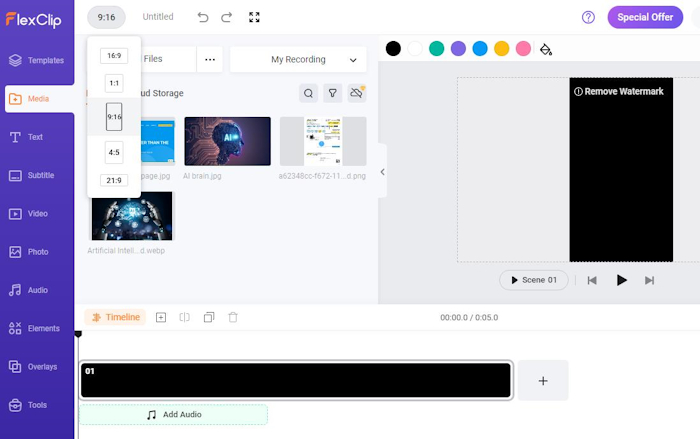This screenshot has width=700, height=439.
Task: Search the media library
Action: [x=308, y=93]
